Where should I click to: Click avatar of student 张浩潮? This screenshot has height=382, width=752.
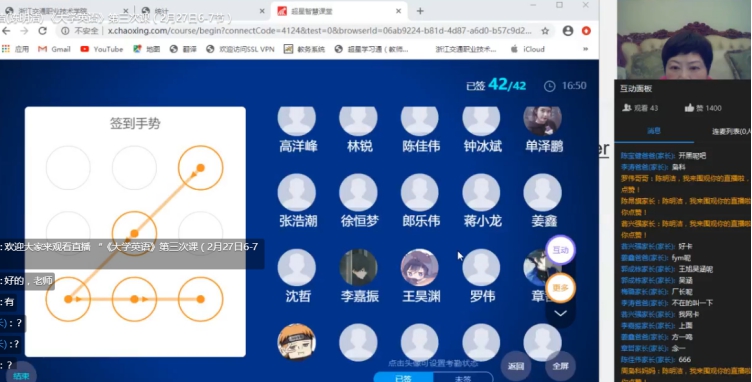click(x=297, y=193)
